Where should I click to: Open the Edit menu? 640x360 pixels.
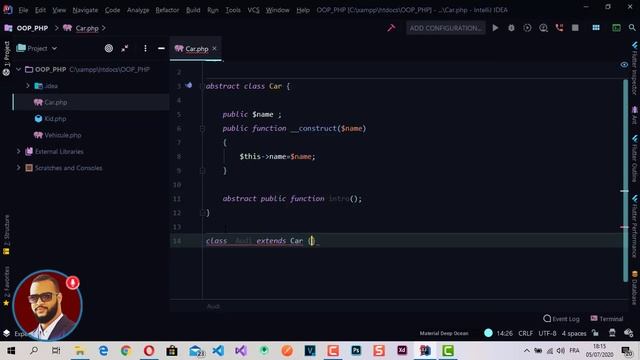point(40,10)
